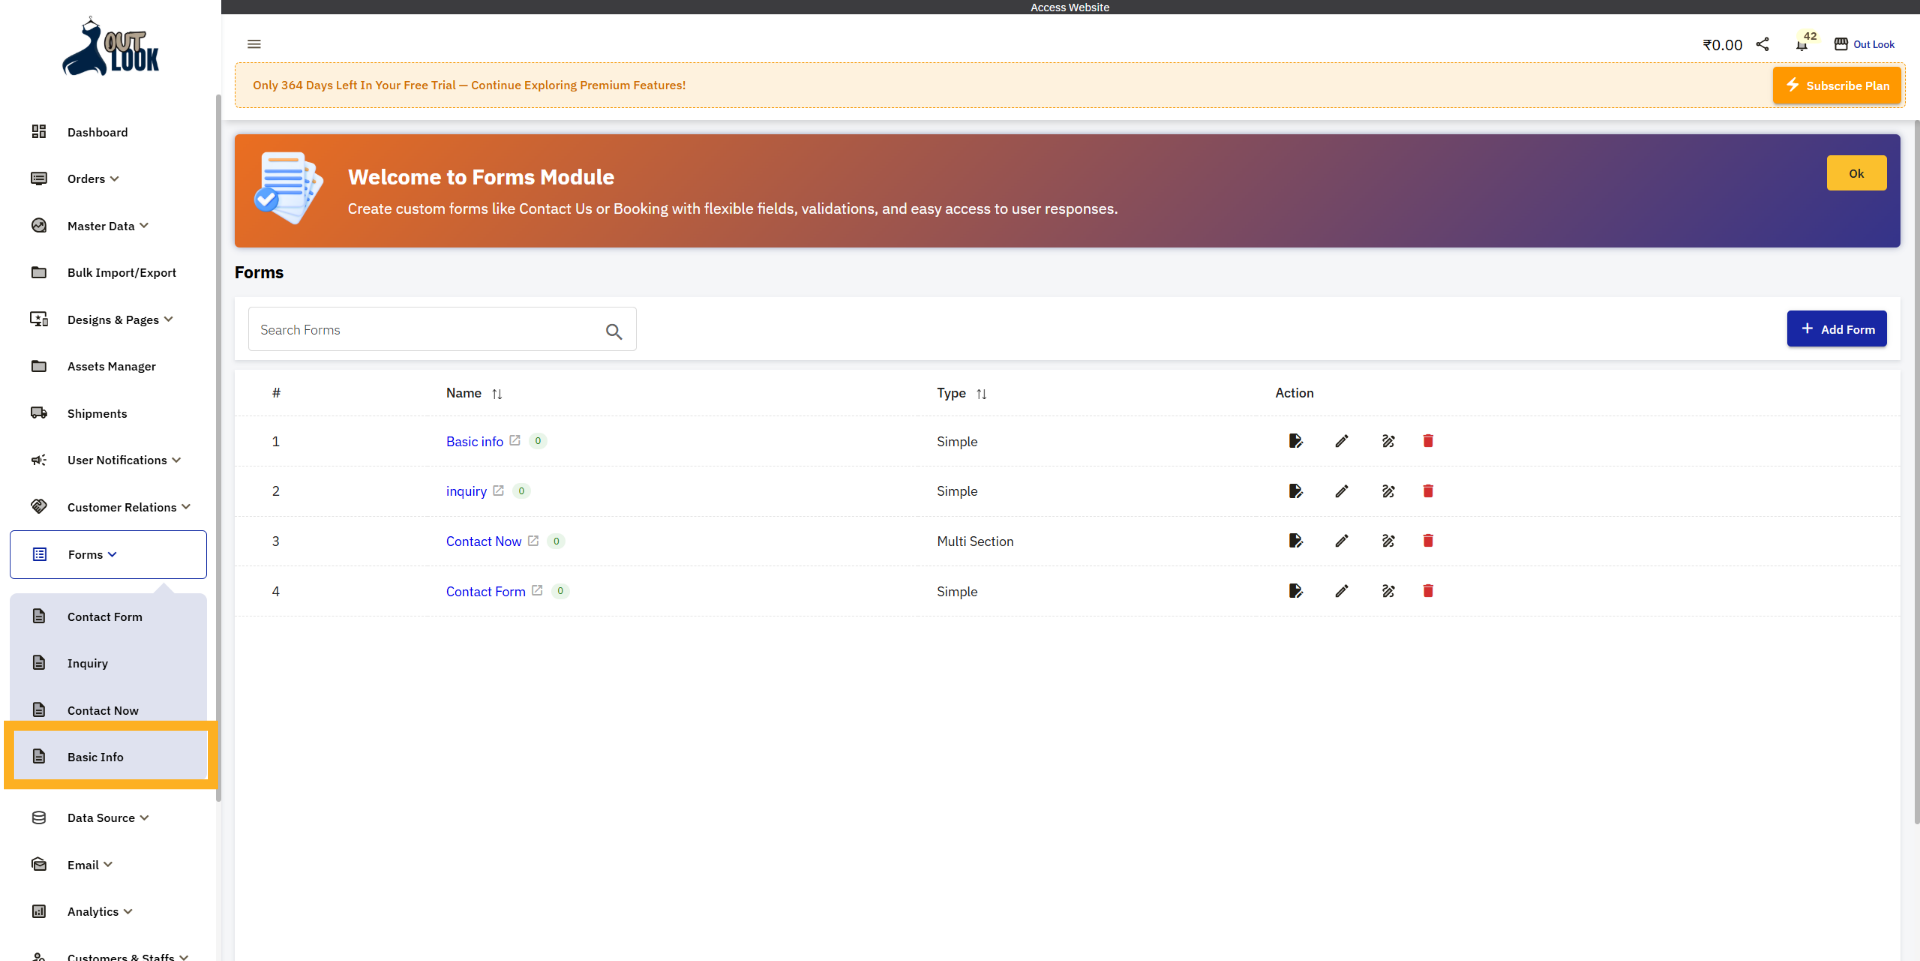Open external link icon beside Basic info
The height and width of the screenshot is (961, 1920).
(x=515, y=440)
